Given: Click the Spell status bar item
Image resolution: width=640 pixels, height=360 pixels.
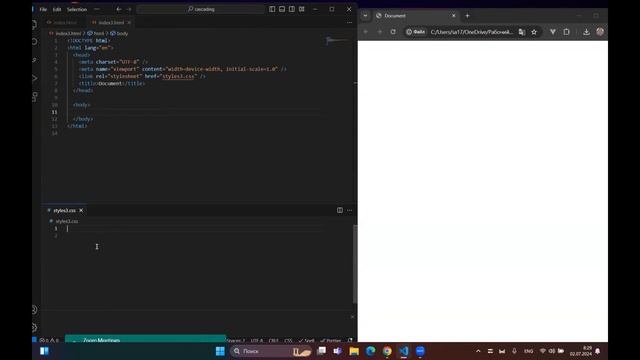Looking at the screenshot, I should click(x=307, y=340).
